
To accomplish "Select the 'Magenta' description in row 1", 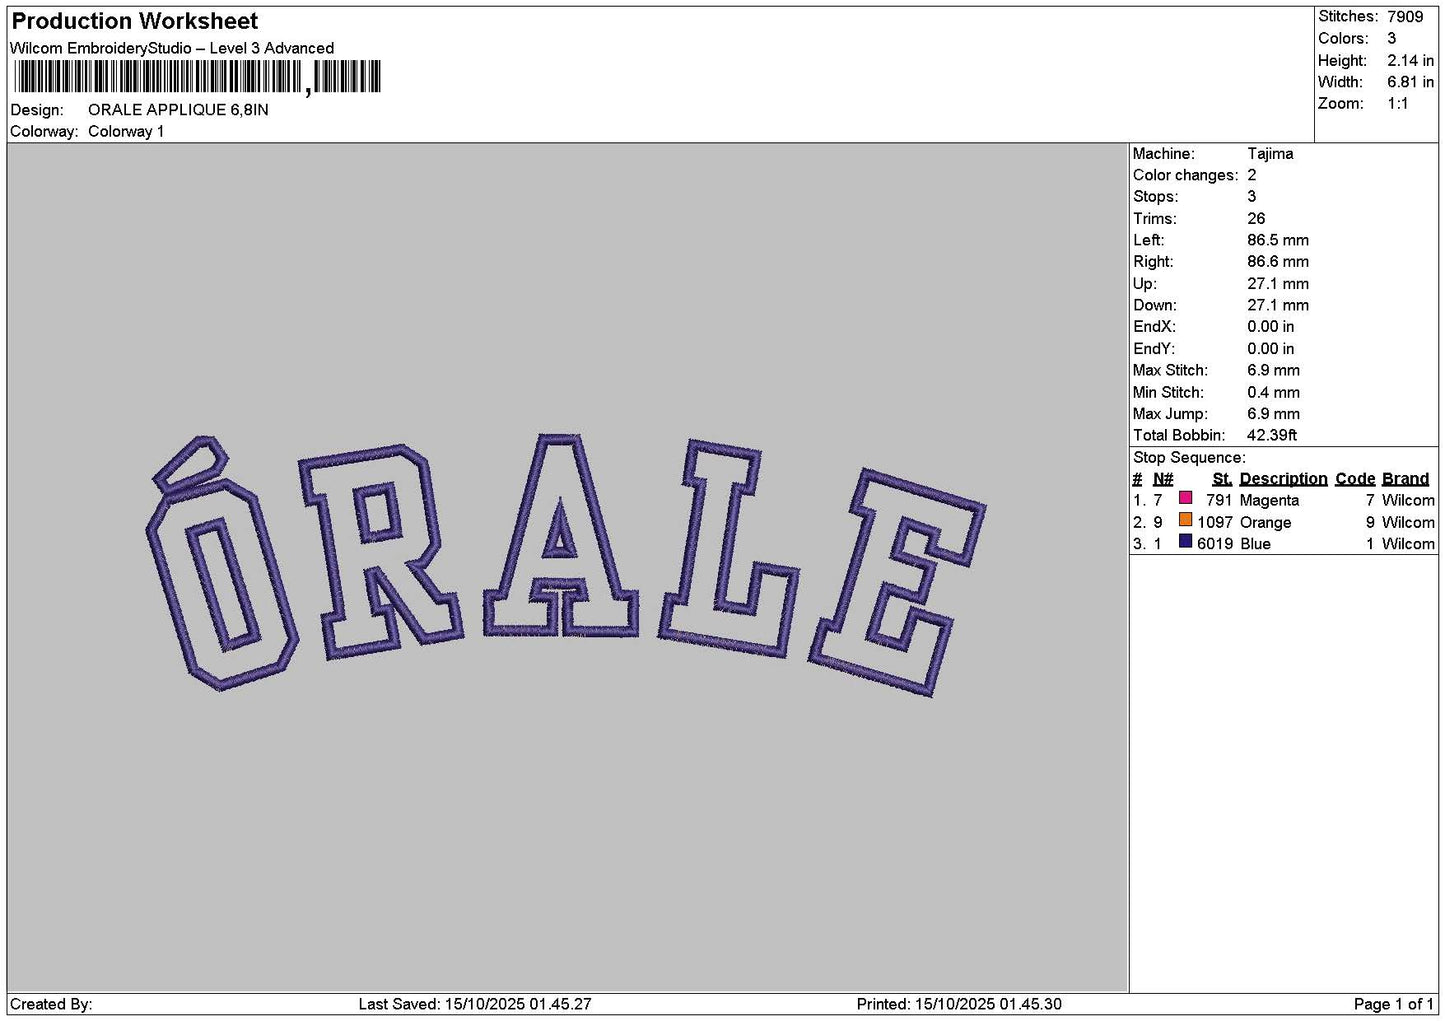I will [x=1269, y=501].
